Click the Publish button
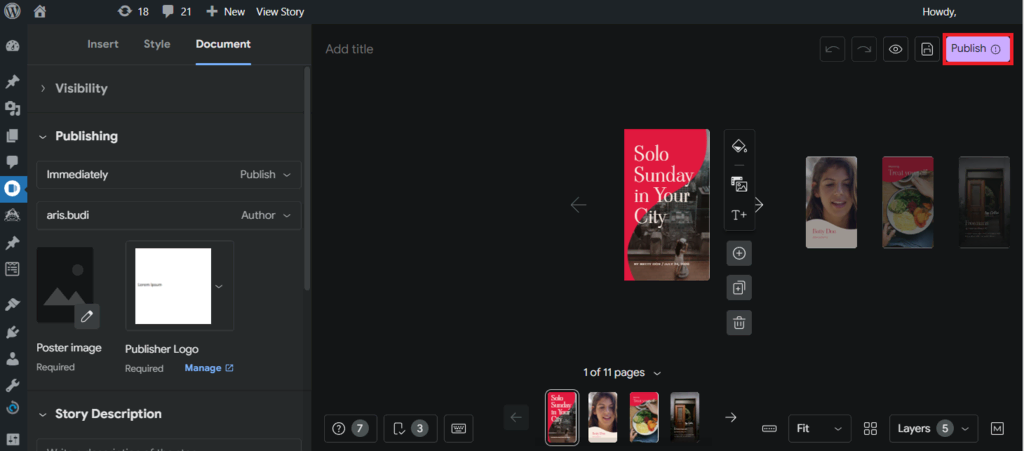Viewport: 1024px width, 451px height. point(978,49)
